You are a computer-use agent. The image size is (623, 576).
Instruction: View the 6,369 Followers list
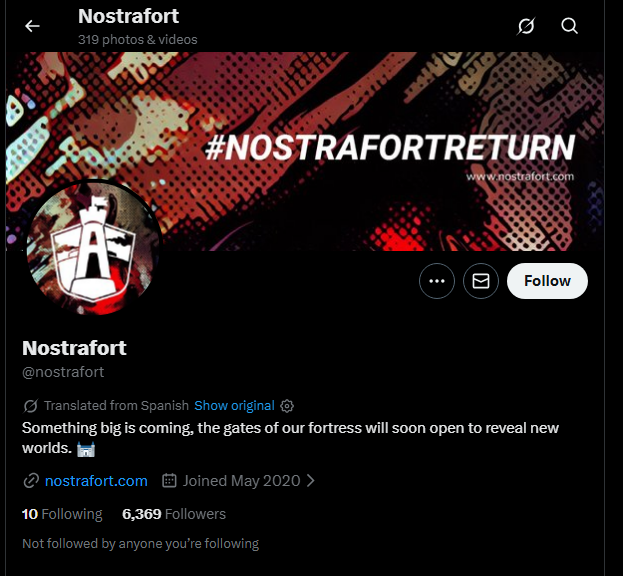coord(174,514)
